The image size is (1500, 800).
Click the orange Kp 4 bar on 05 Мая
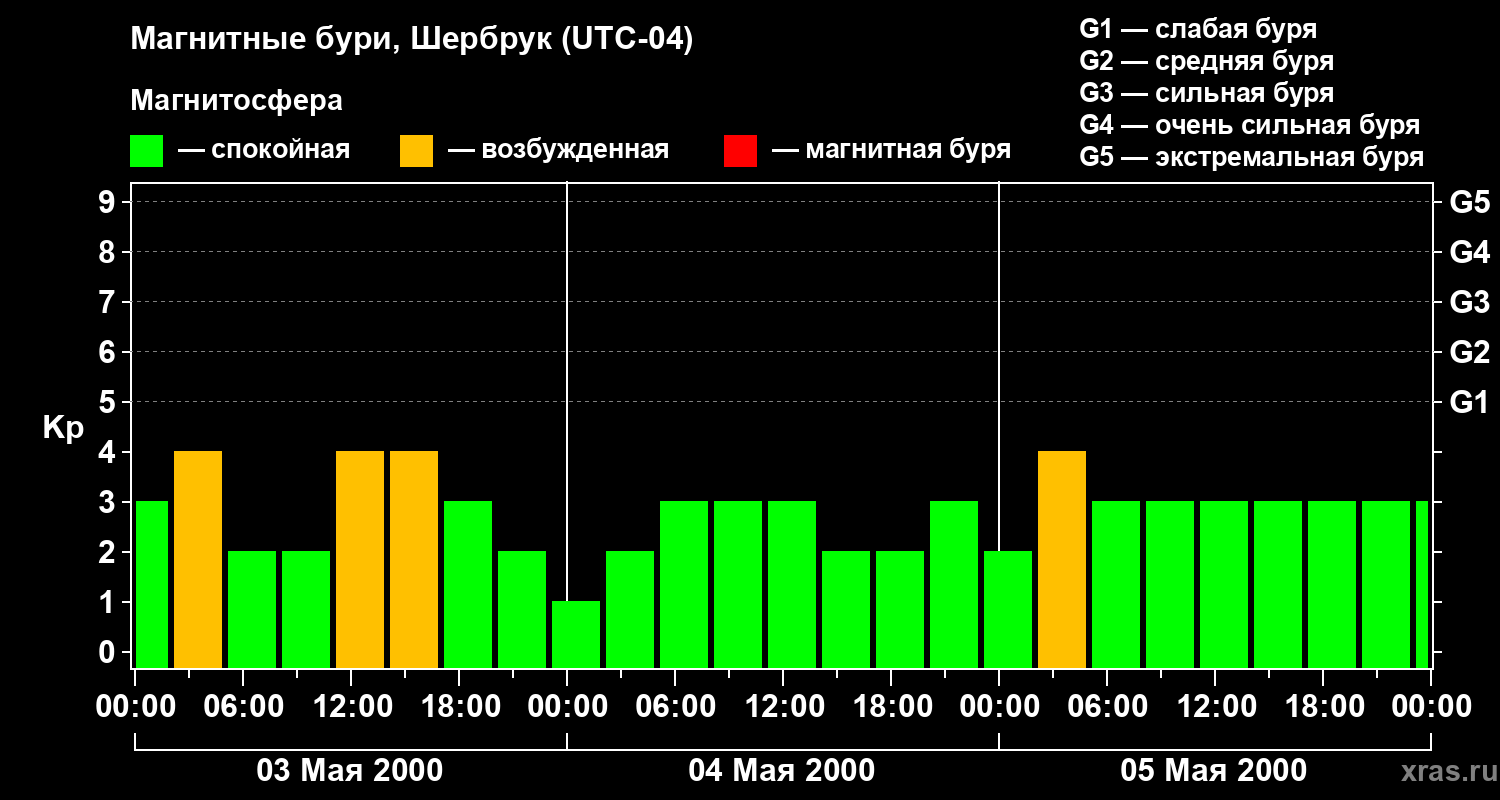1062,560
